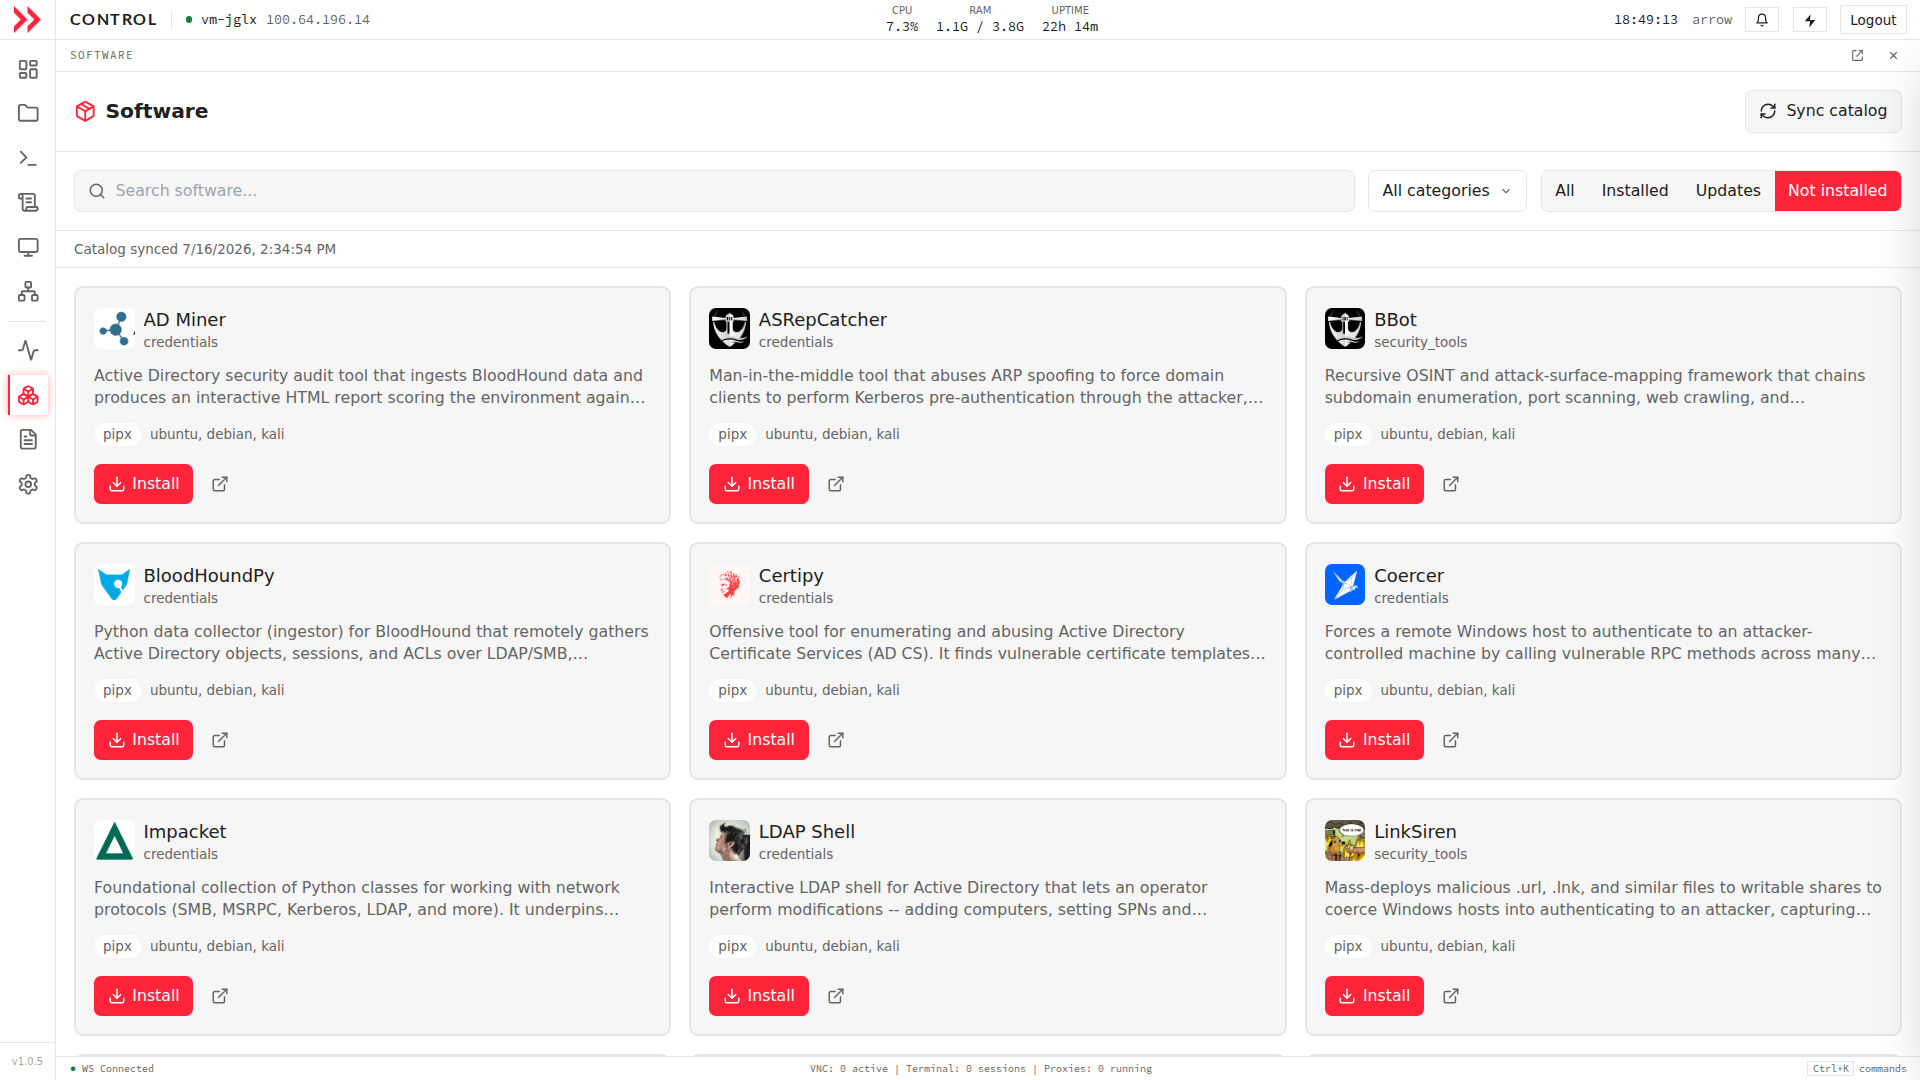Select the Updates filter

1728,191
